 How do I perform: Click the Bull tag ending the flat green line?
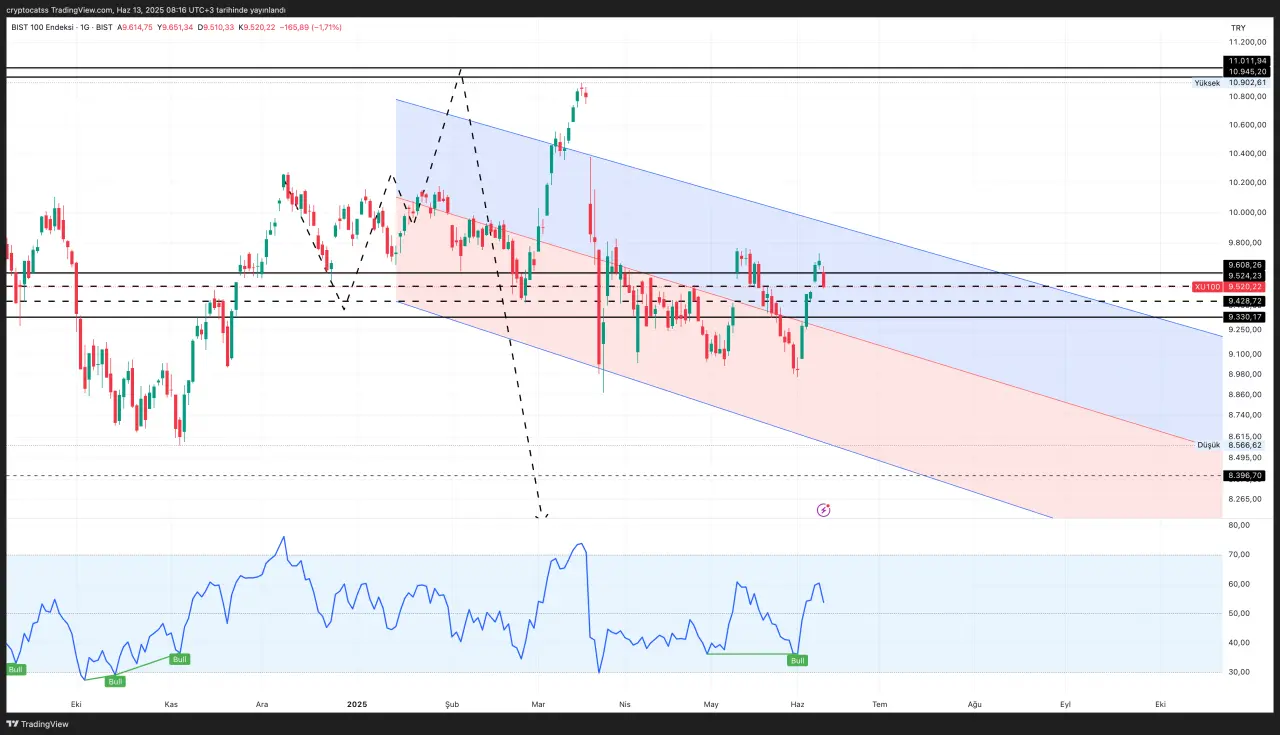(797, 660)
